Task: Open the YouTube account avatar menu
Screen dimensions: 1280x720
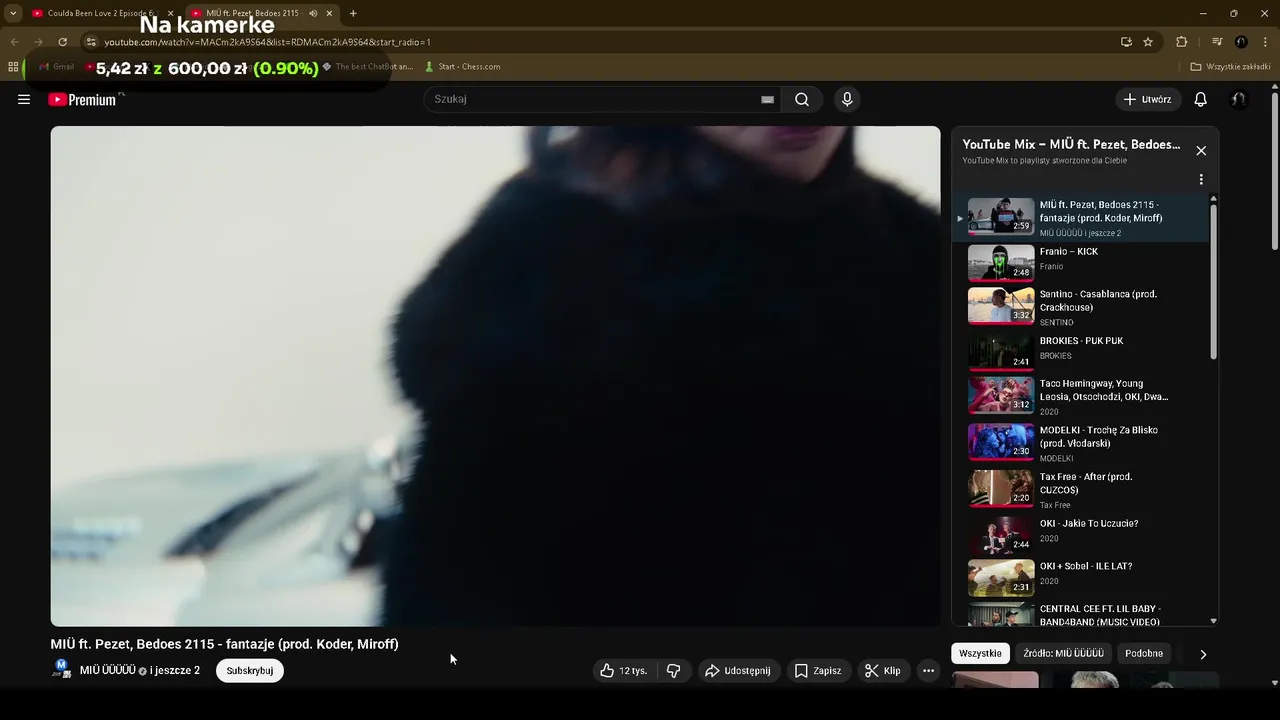Action: [x=1238, y=99]
